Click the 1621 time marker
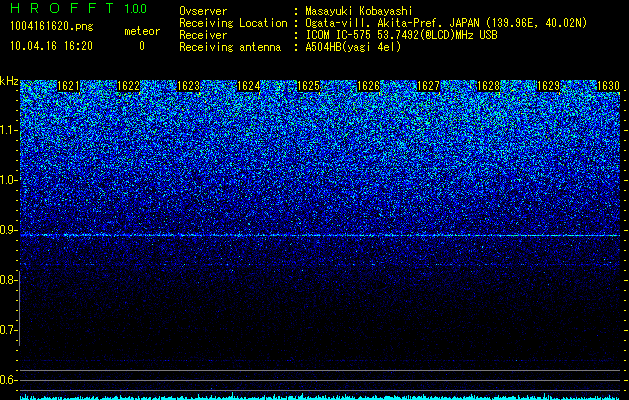 pos(68,86)
